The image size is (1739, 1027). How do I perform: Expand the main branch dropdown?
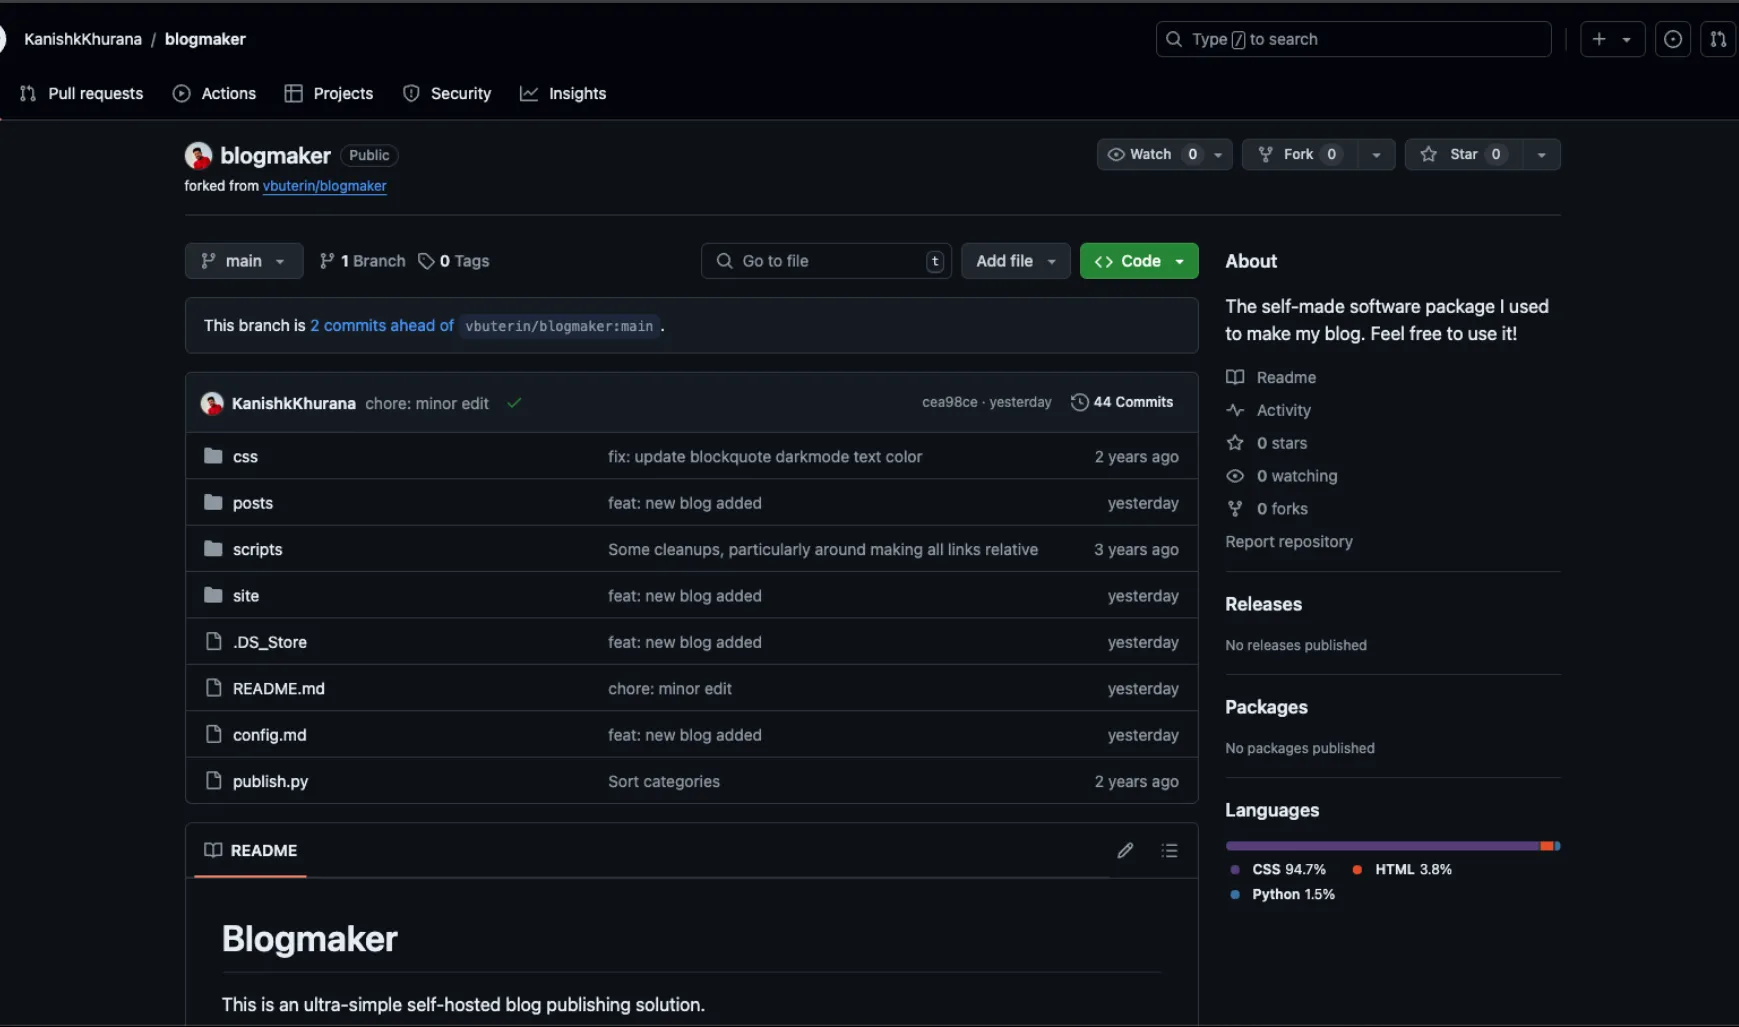(x=244, y=261)
